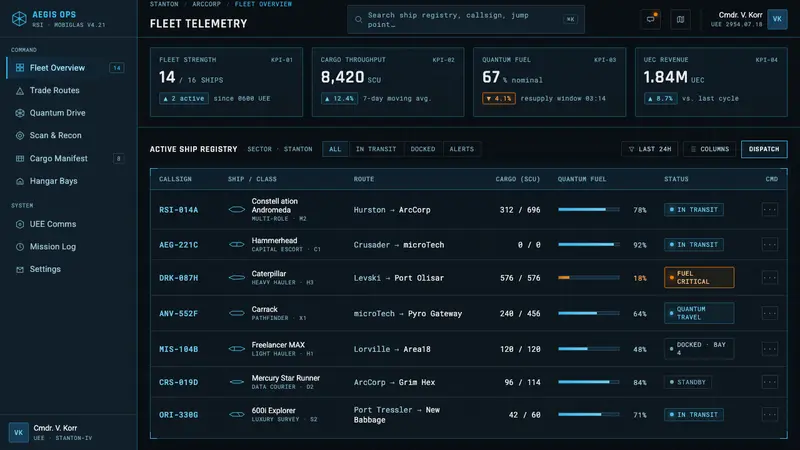Click the Quantum Fuel KPI card
800x450 pixels.
click(x=549, y=82)
